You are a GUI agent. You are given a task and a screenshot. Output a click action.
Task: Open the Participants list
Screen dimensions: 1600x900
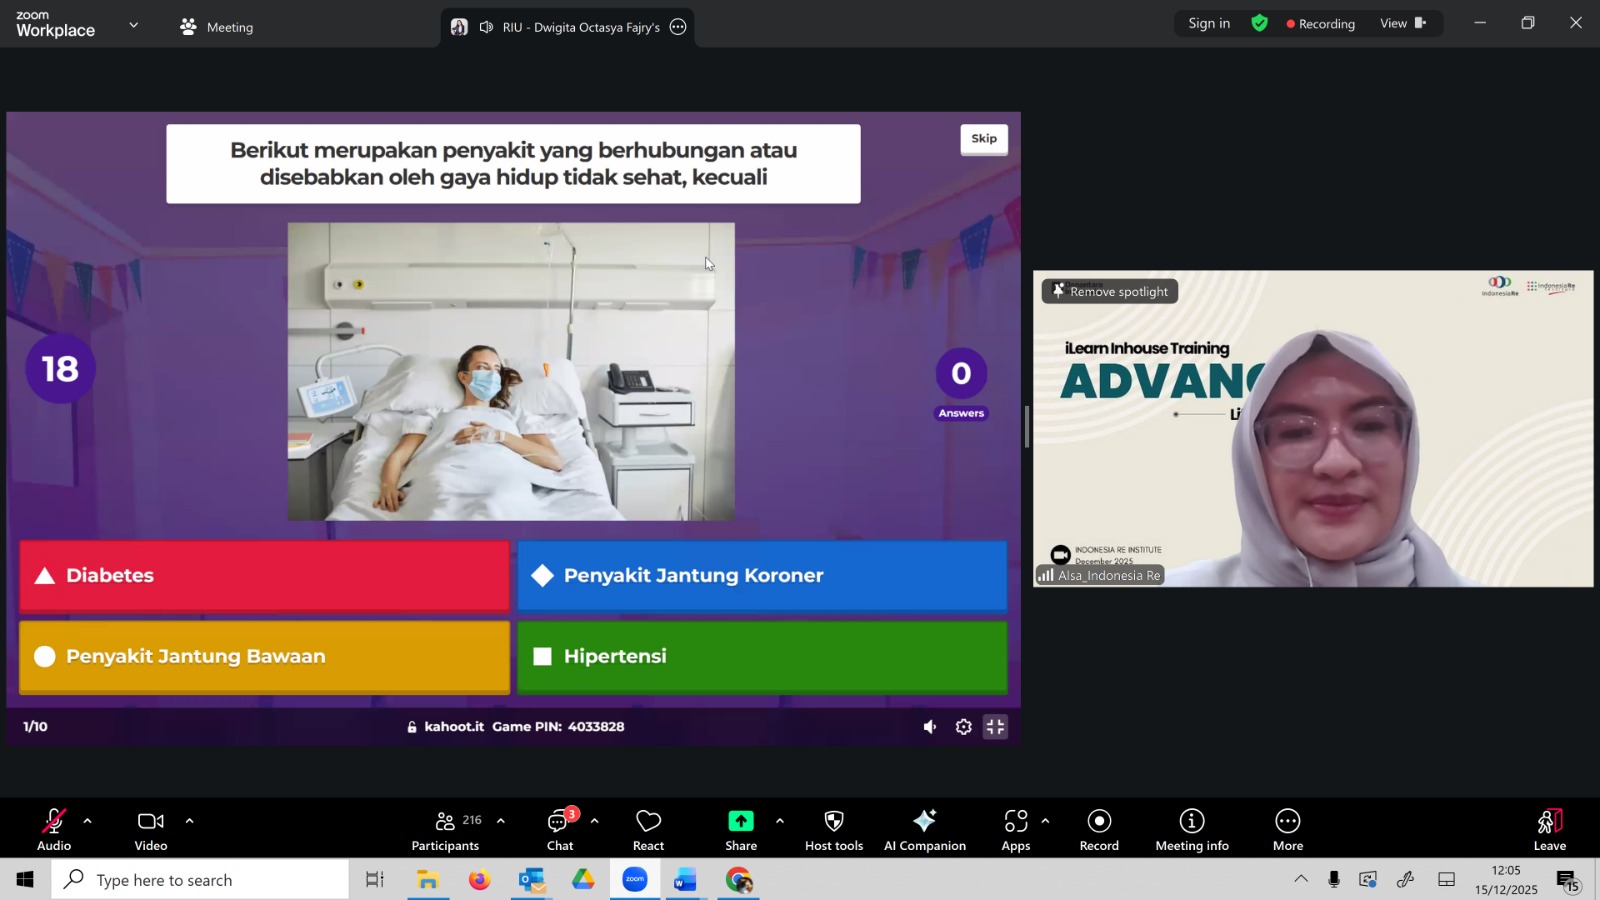point(446,829)
